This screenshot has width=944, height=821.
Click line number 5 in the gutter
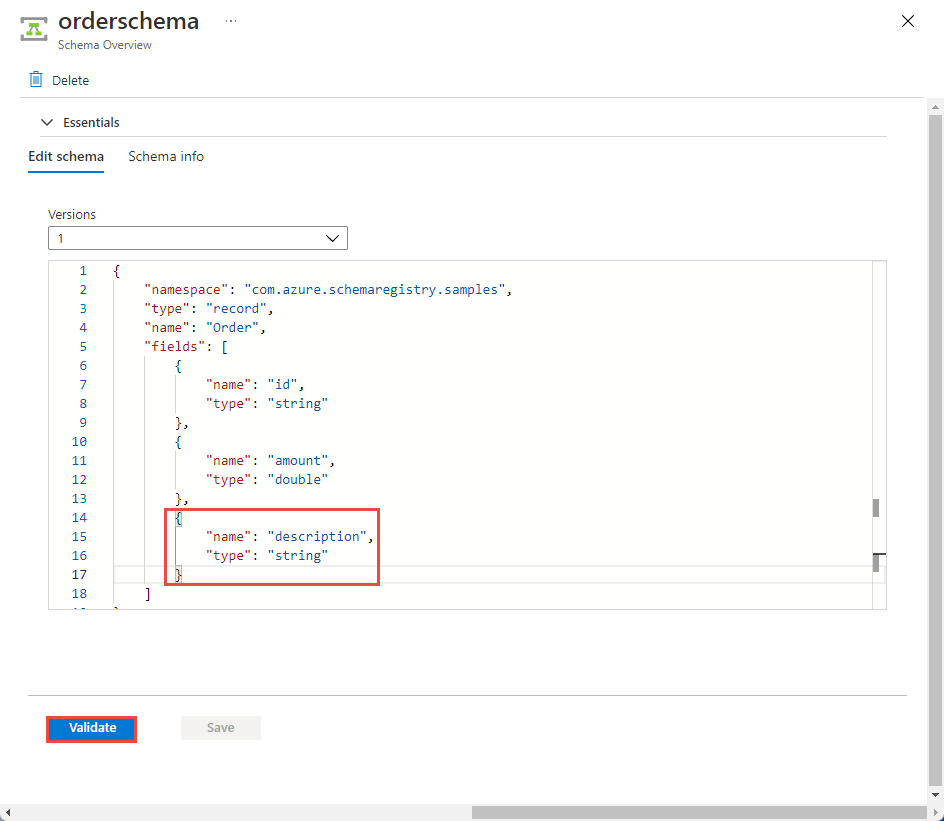click(82, 347)
